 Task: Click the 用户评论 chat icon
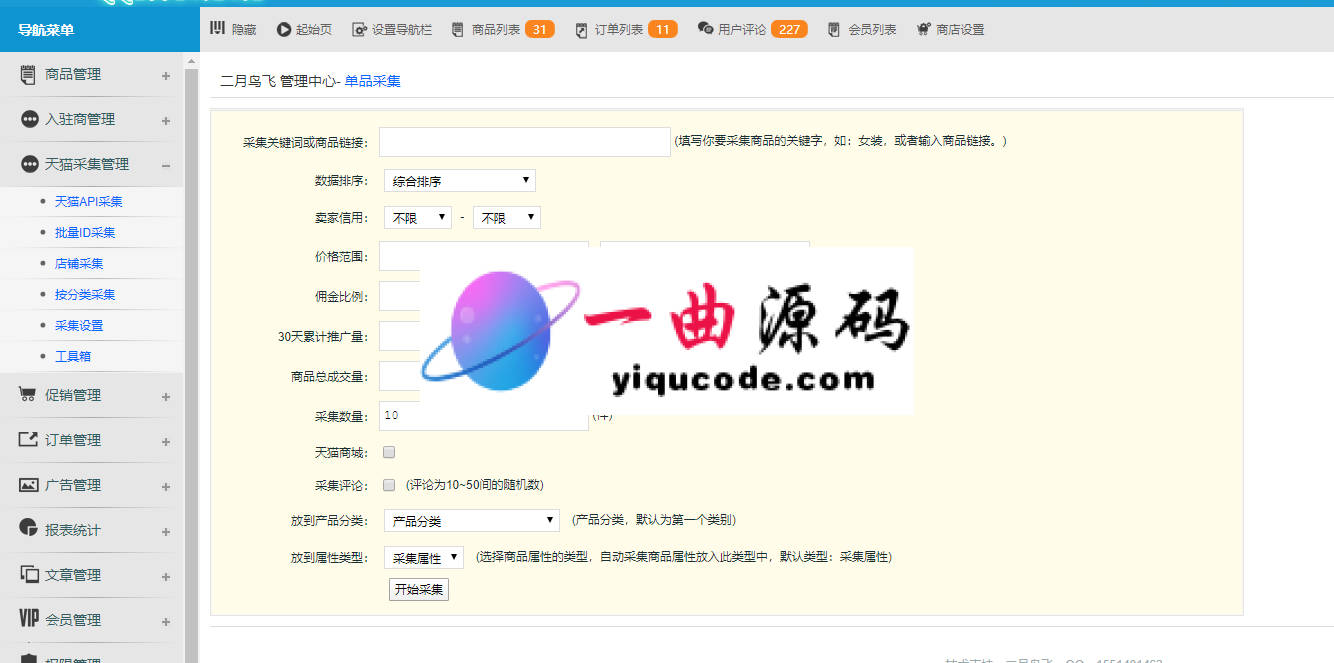click(x=705, y=29)
